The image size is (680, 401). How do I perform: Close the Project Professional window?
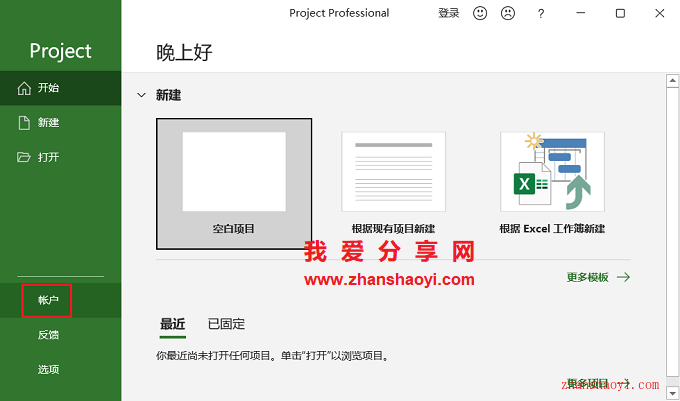[x=660, y=13]
